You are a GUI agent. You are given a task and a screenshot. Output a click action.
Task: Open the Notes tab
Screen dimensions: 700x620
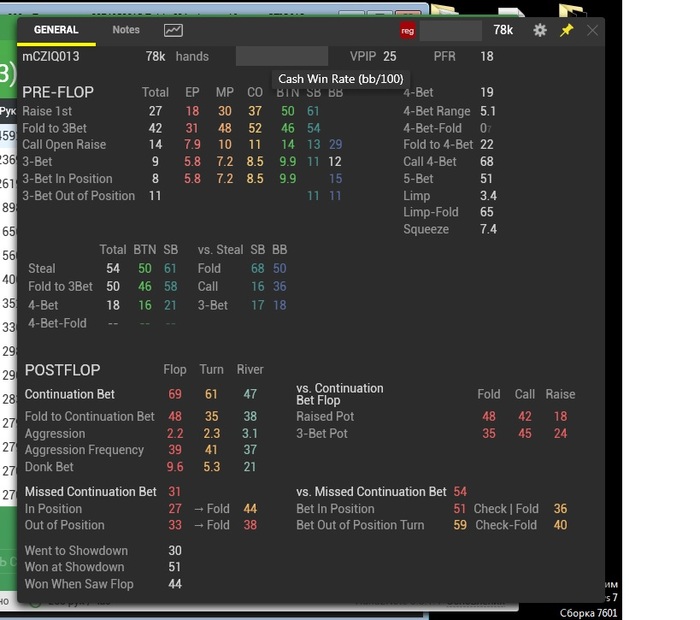[x=126, y=30]
